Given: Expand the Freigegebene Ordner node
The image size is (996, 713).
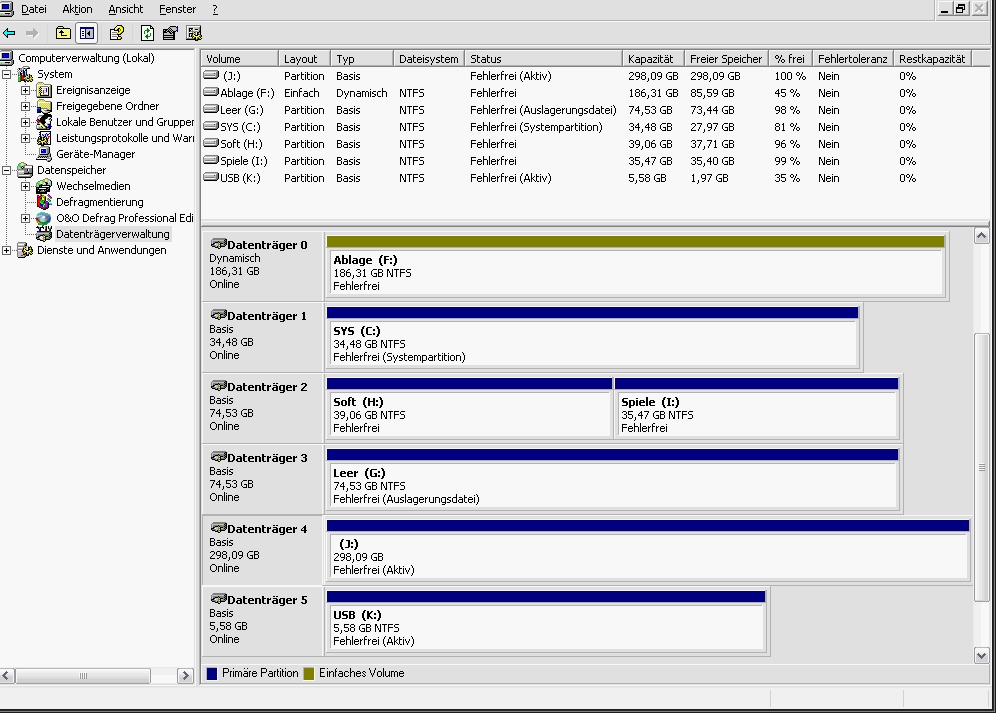Looking at the screenshot, I should pos(25,106).
